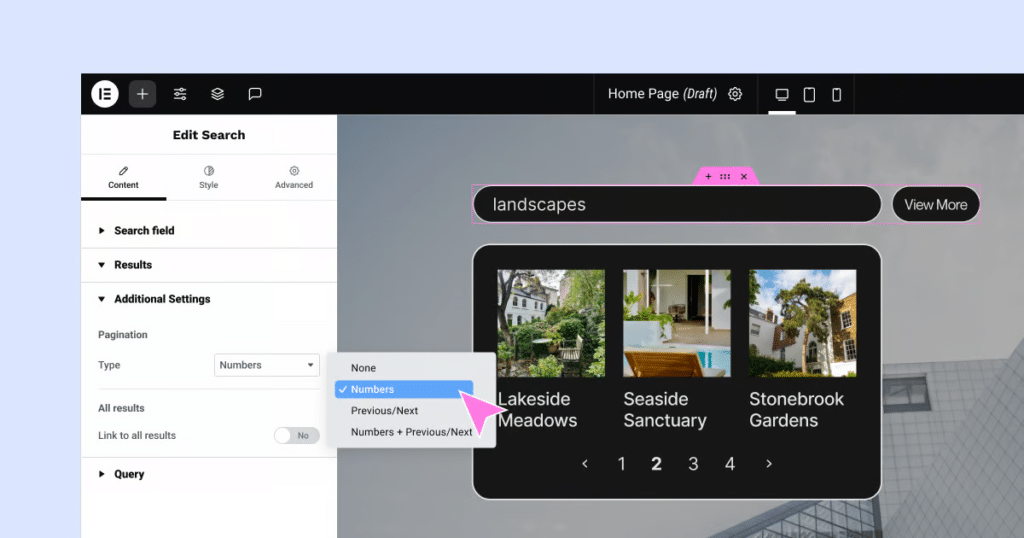
Task: Choose Numbers + Previous/Next option
Action: click(411, 432)
